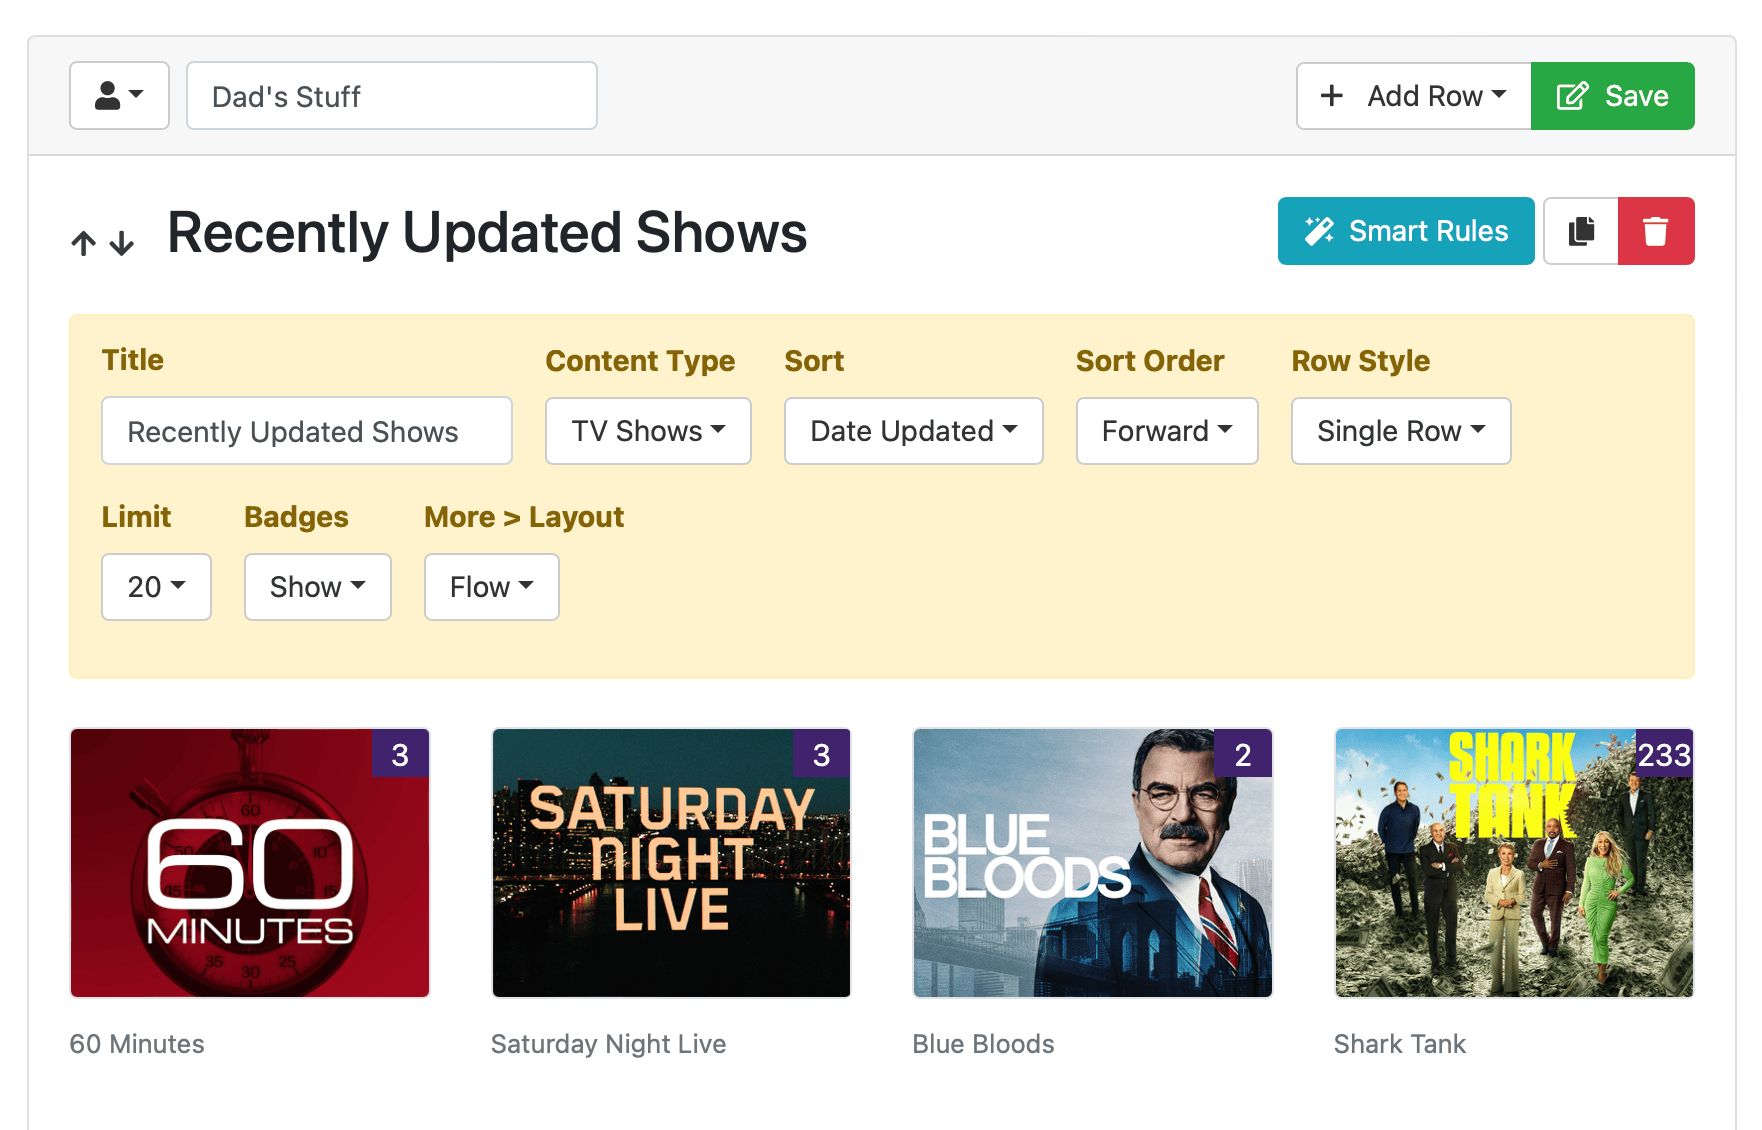Click the Dad's Stuff name field
This screenshot has height=1130, width=1762.
[391, 96]
